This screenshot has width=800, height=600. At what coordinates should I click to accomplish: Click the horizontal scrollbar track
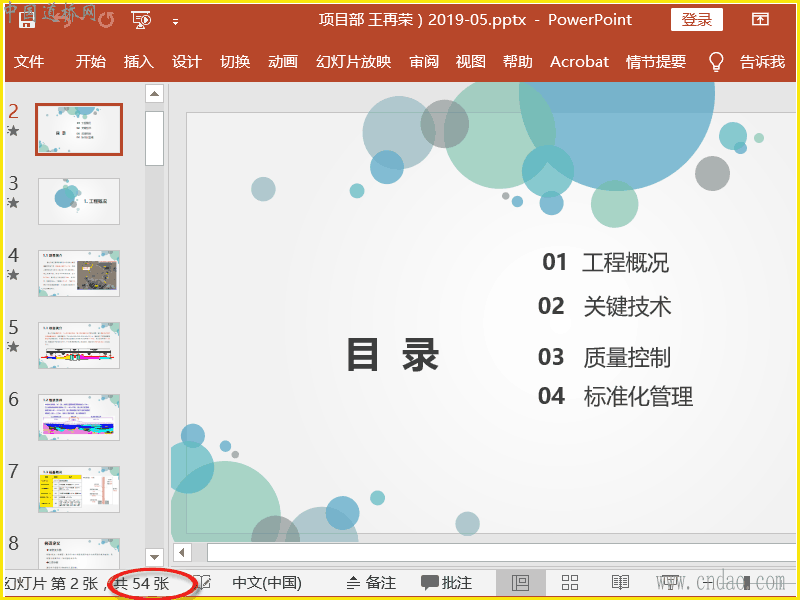(501, 552)
